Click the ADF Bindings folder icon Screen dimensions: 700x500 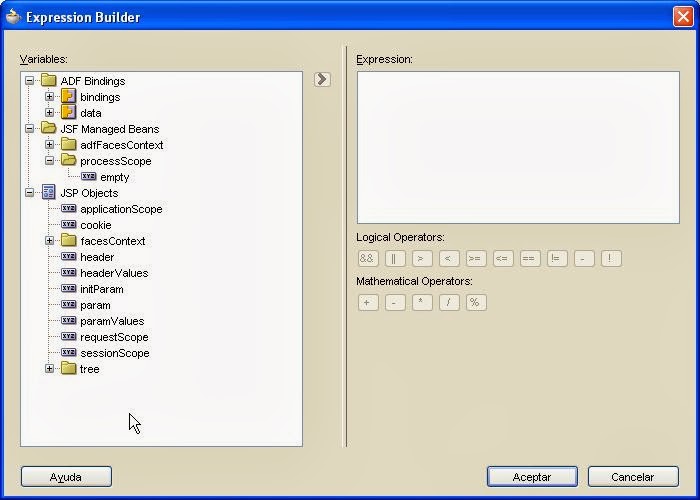48,81
